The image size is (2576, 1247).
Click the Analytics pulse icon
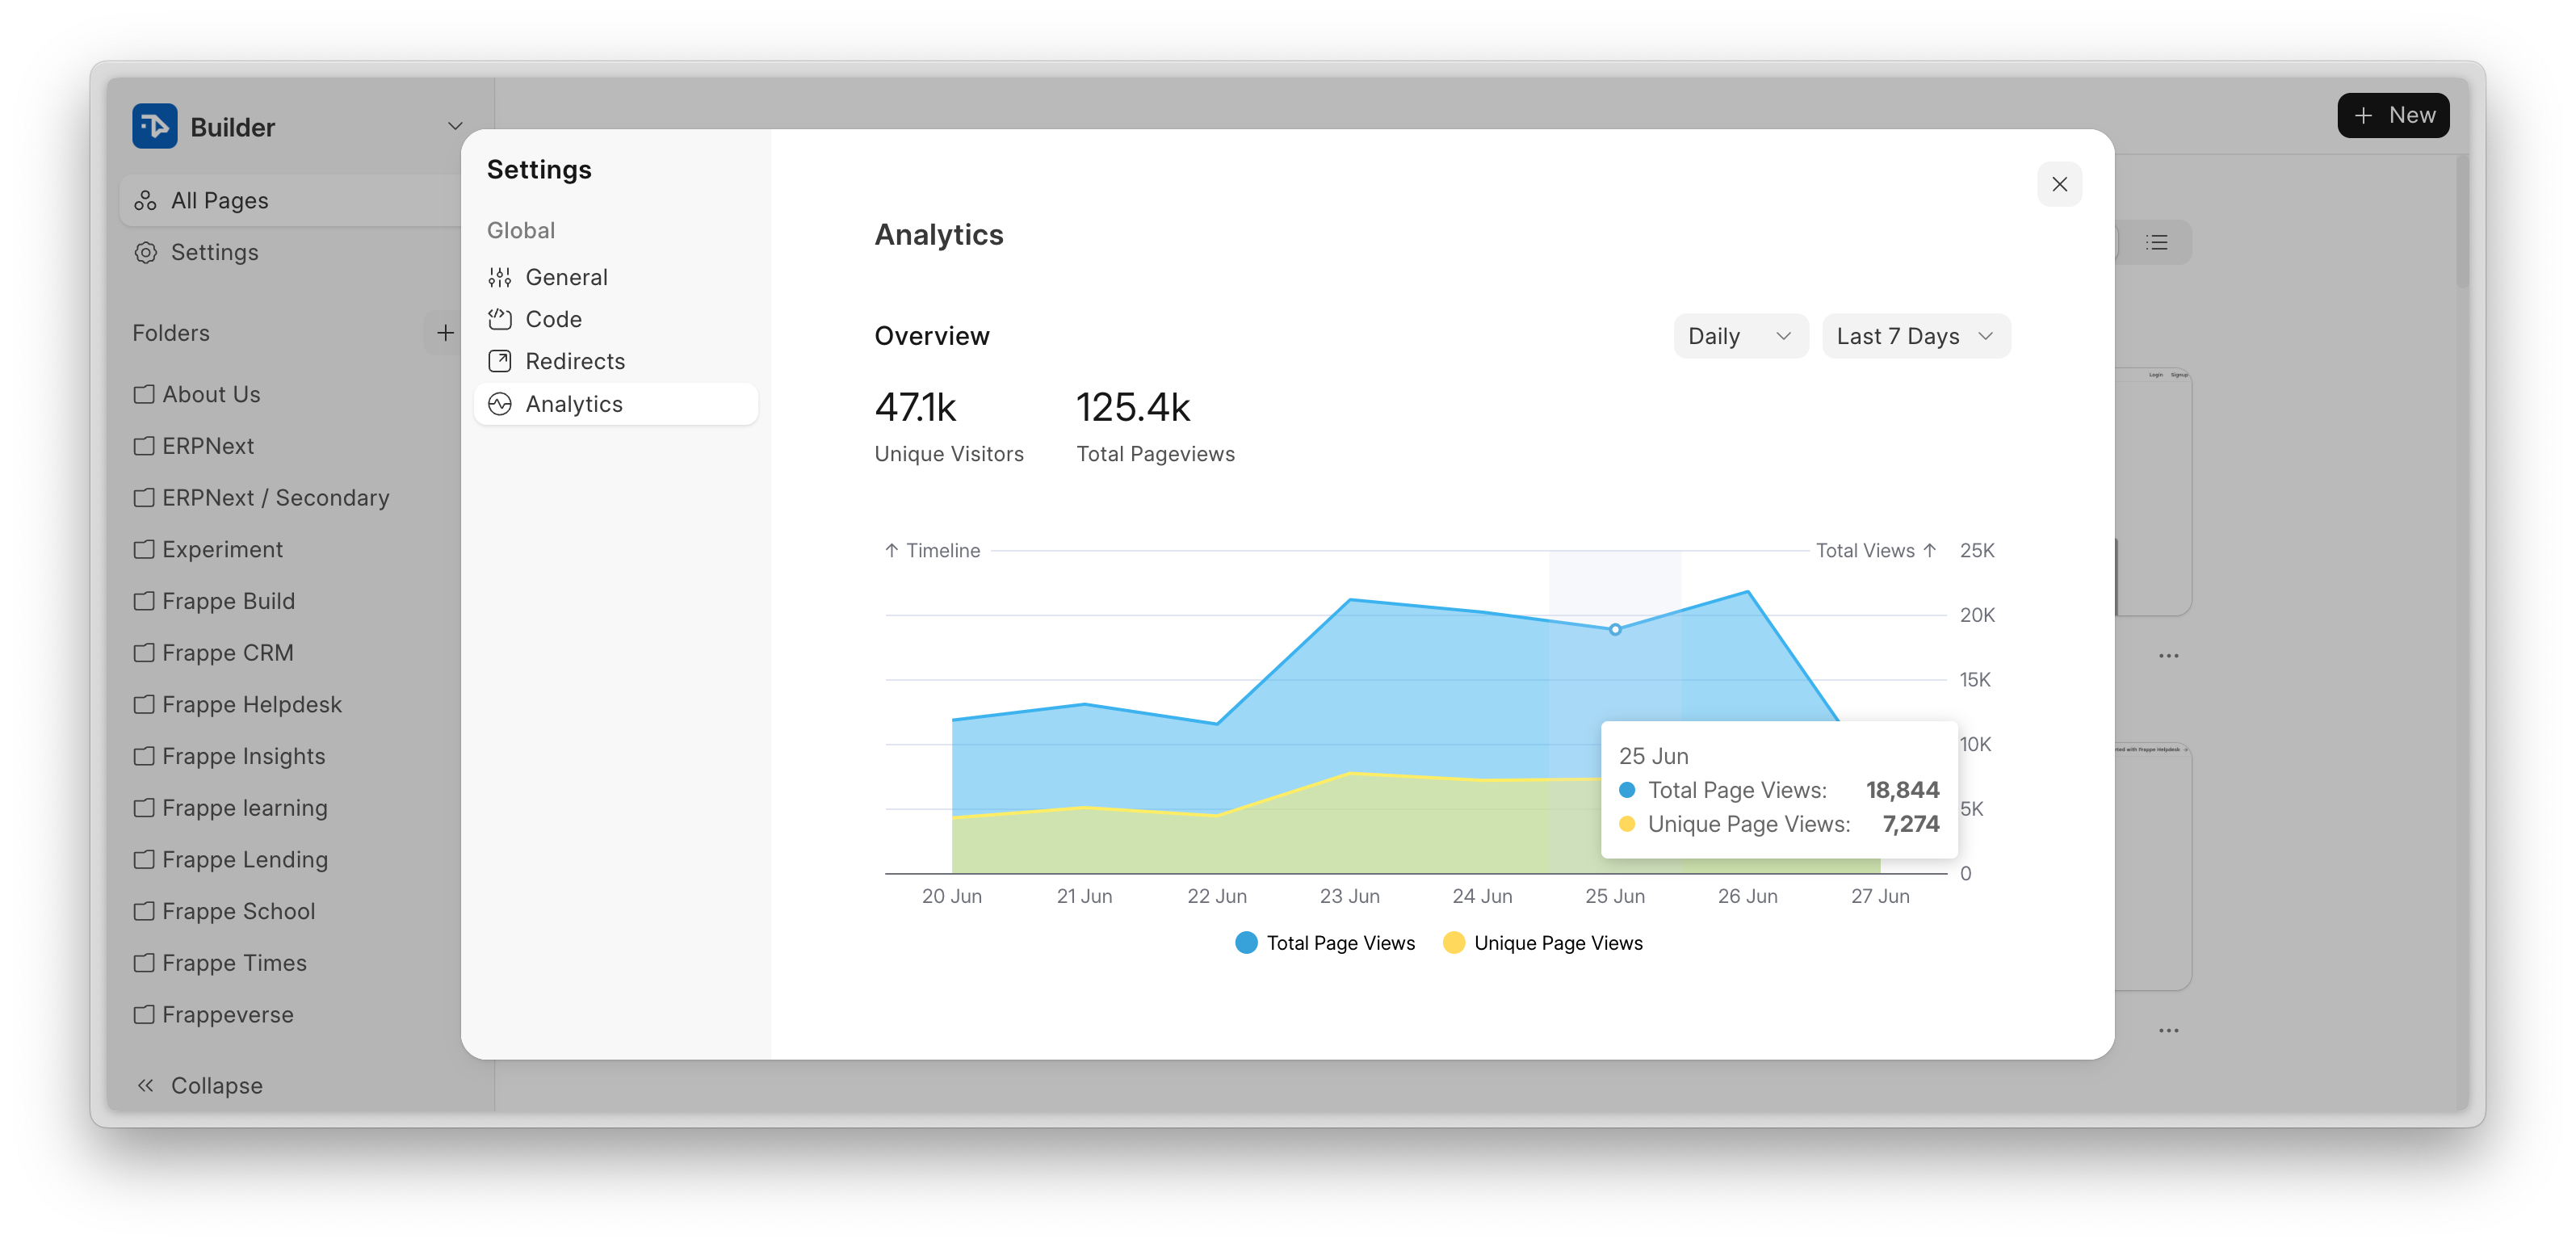(499, 404)
